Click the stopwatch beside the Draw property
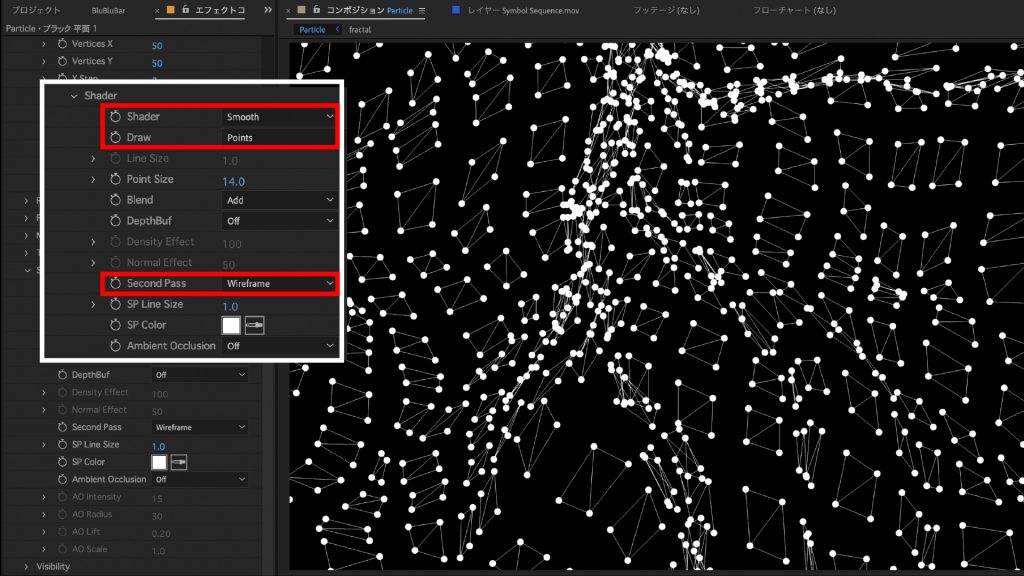1024x576 pixels. [x=114, y=137]
